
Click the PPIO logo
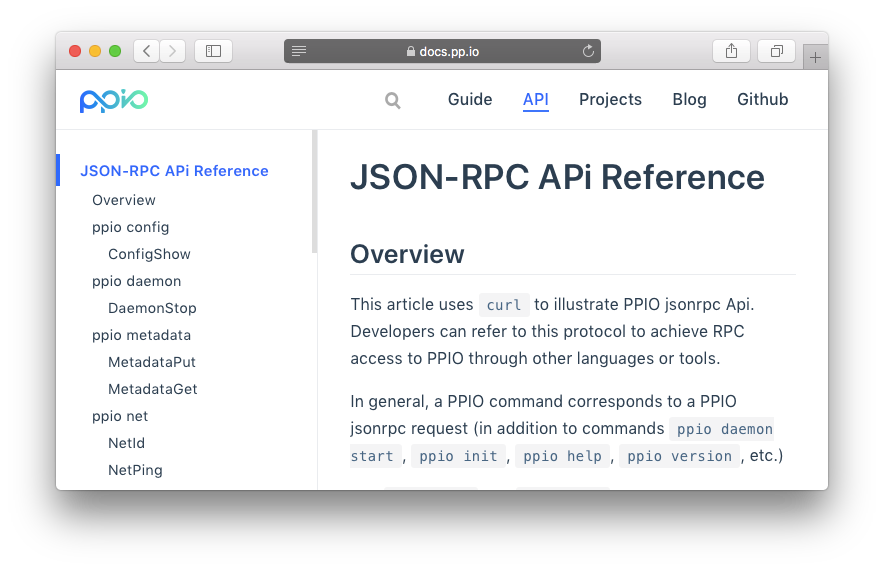point(114,100)
